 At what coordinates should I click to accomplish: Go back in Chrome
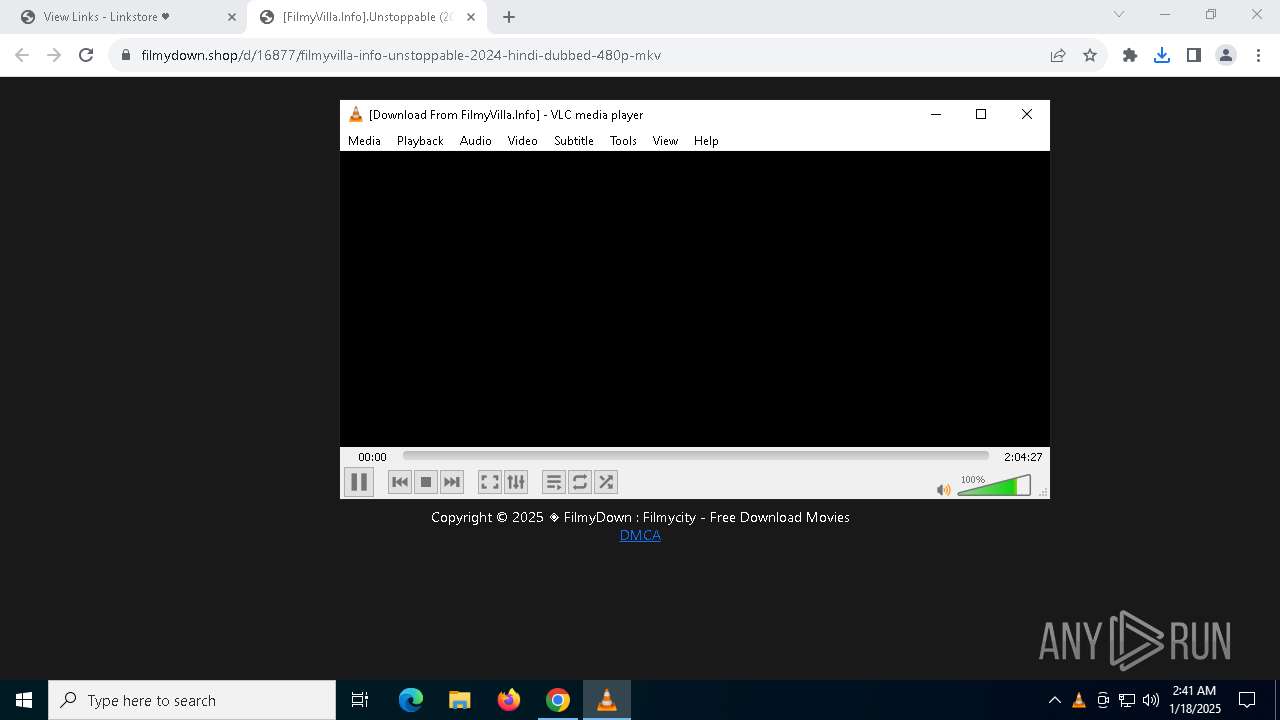(x=22, y=55)
